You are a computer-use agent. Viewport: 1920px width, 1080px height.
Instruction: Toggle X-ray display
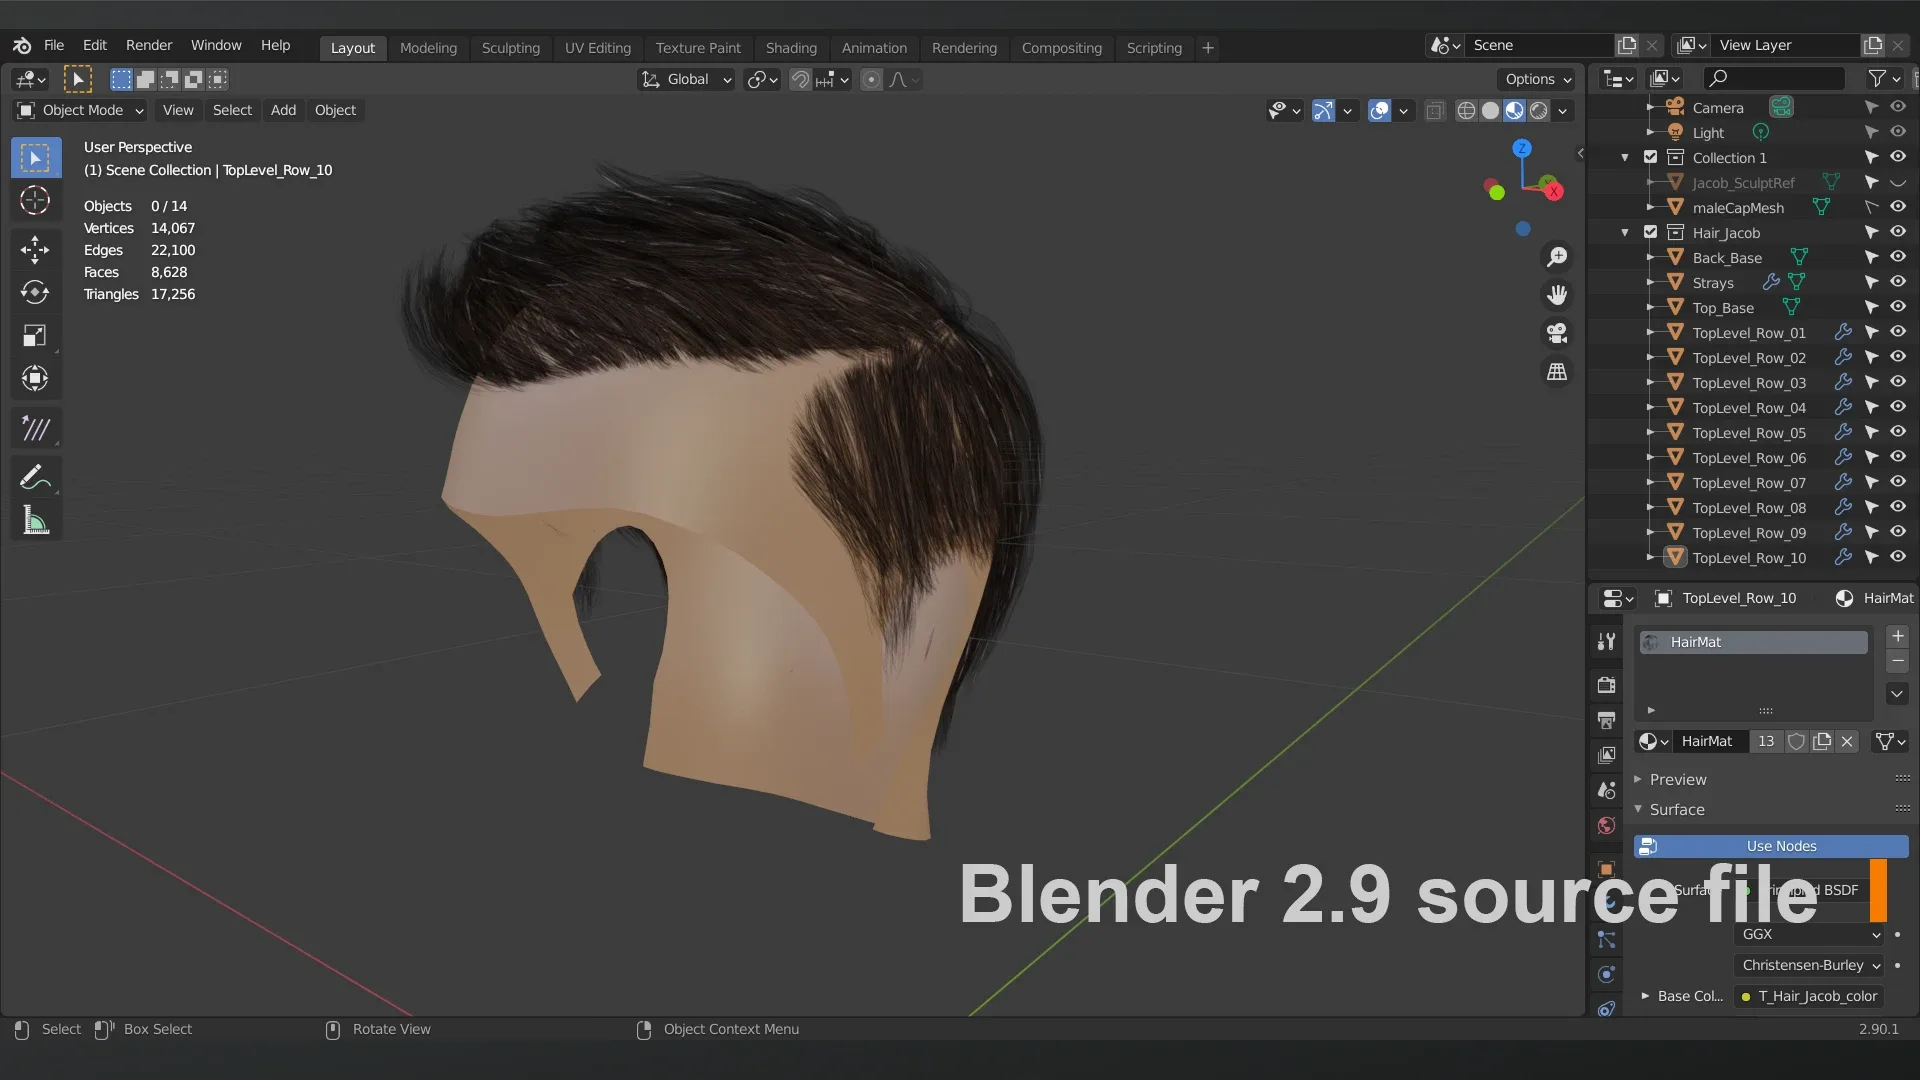[x=1435, y=110]
